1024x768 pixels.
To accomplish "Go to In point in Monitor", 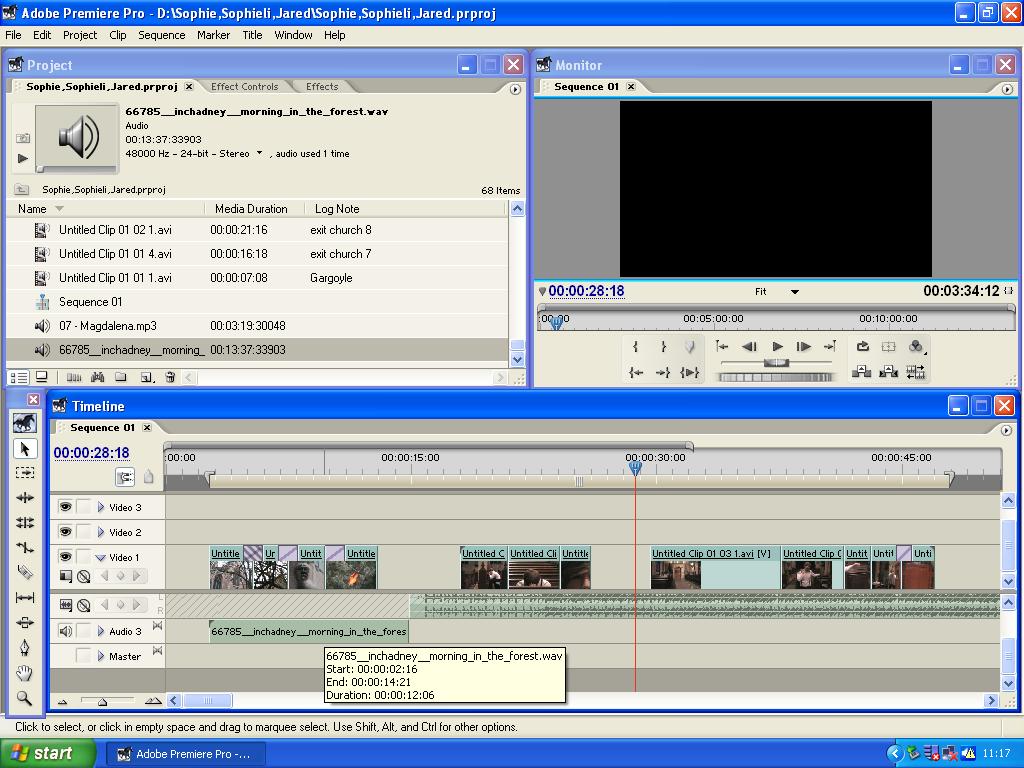I will (635, 372).
